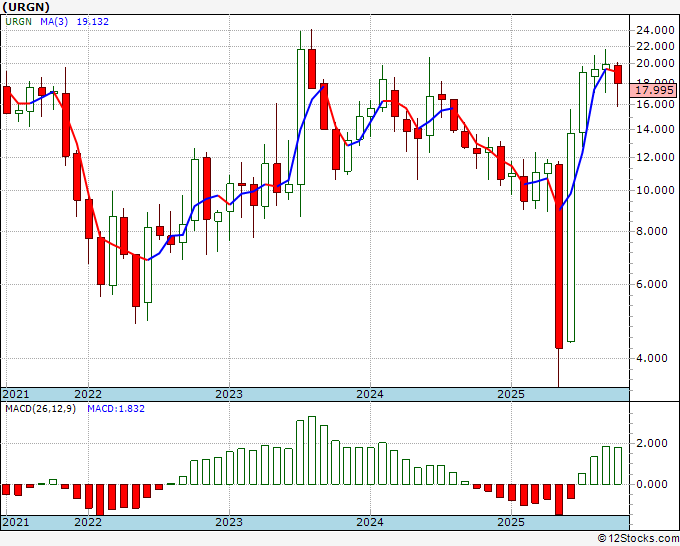Click the 22.000 price axis label
This screenshot has width=680, height=546.
655,46
